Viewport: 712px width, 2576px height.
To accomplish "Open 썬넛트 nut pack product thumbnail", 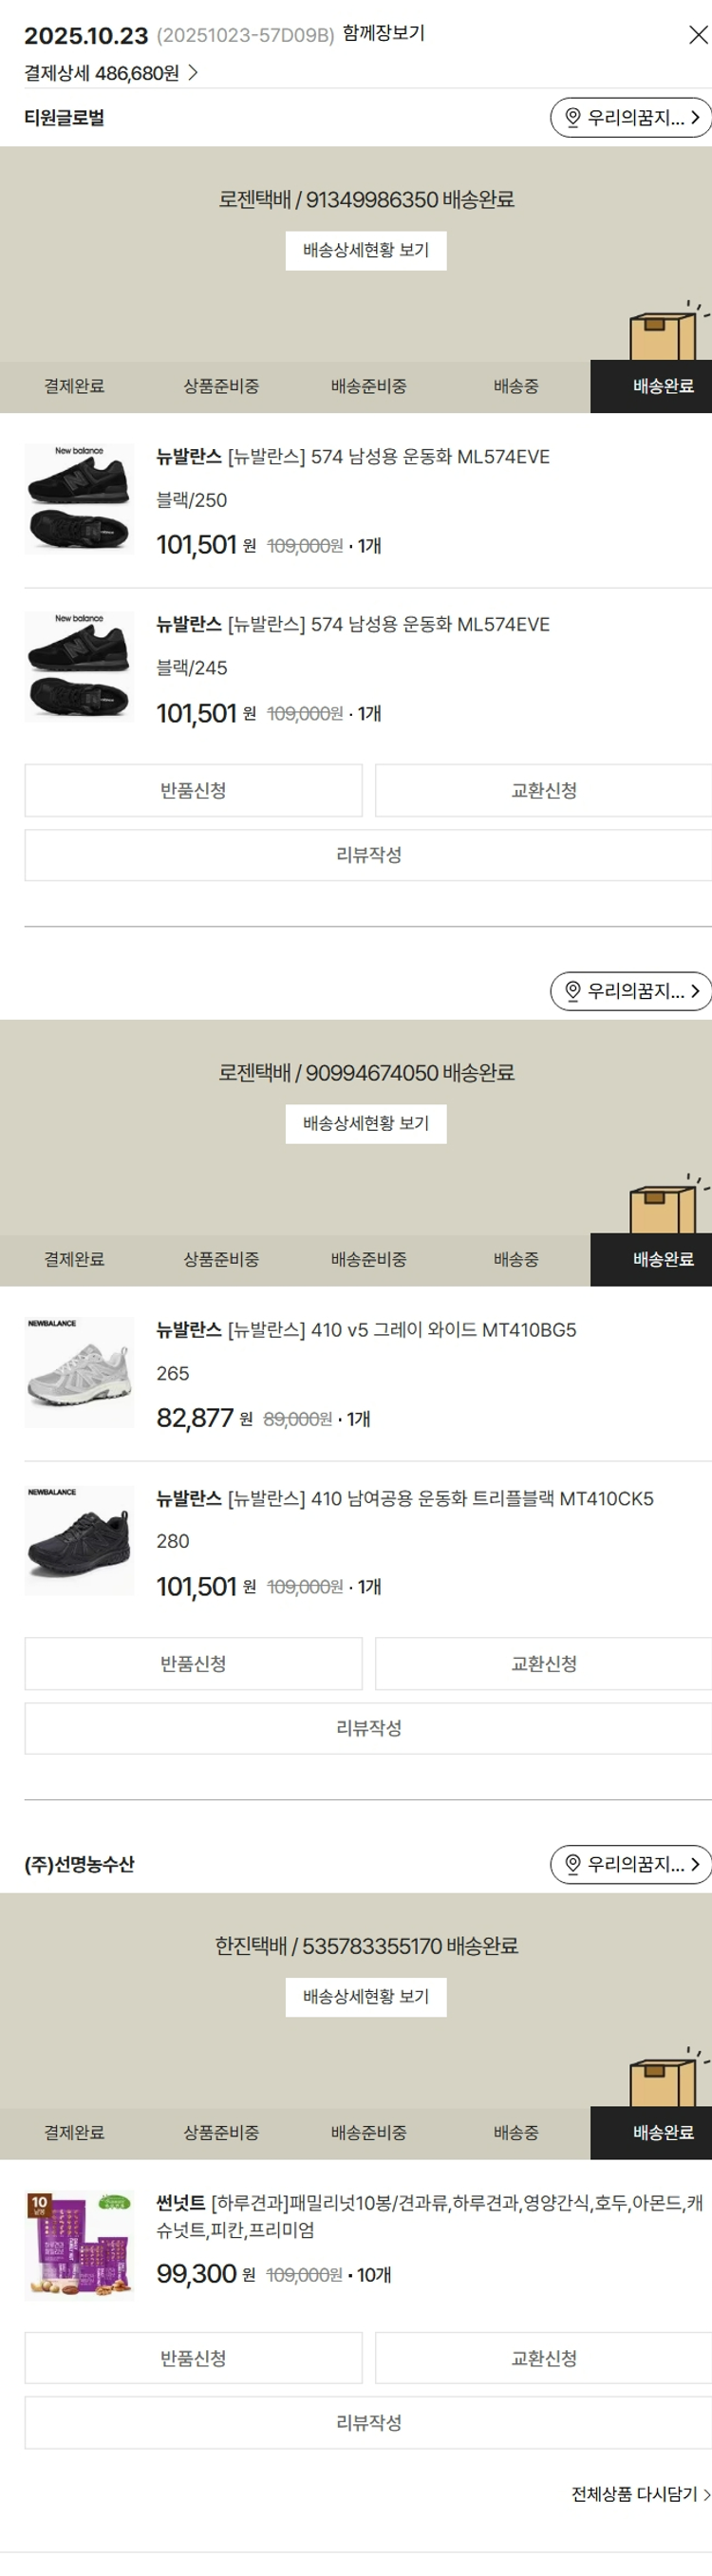I will (x=79, y=2246).
